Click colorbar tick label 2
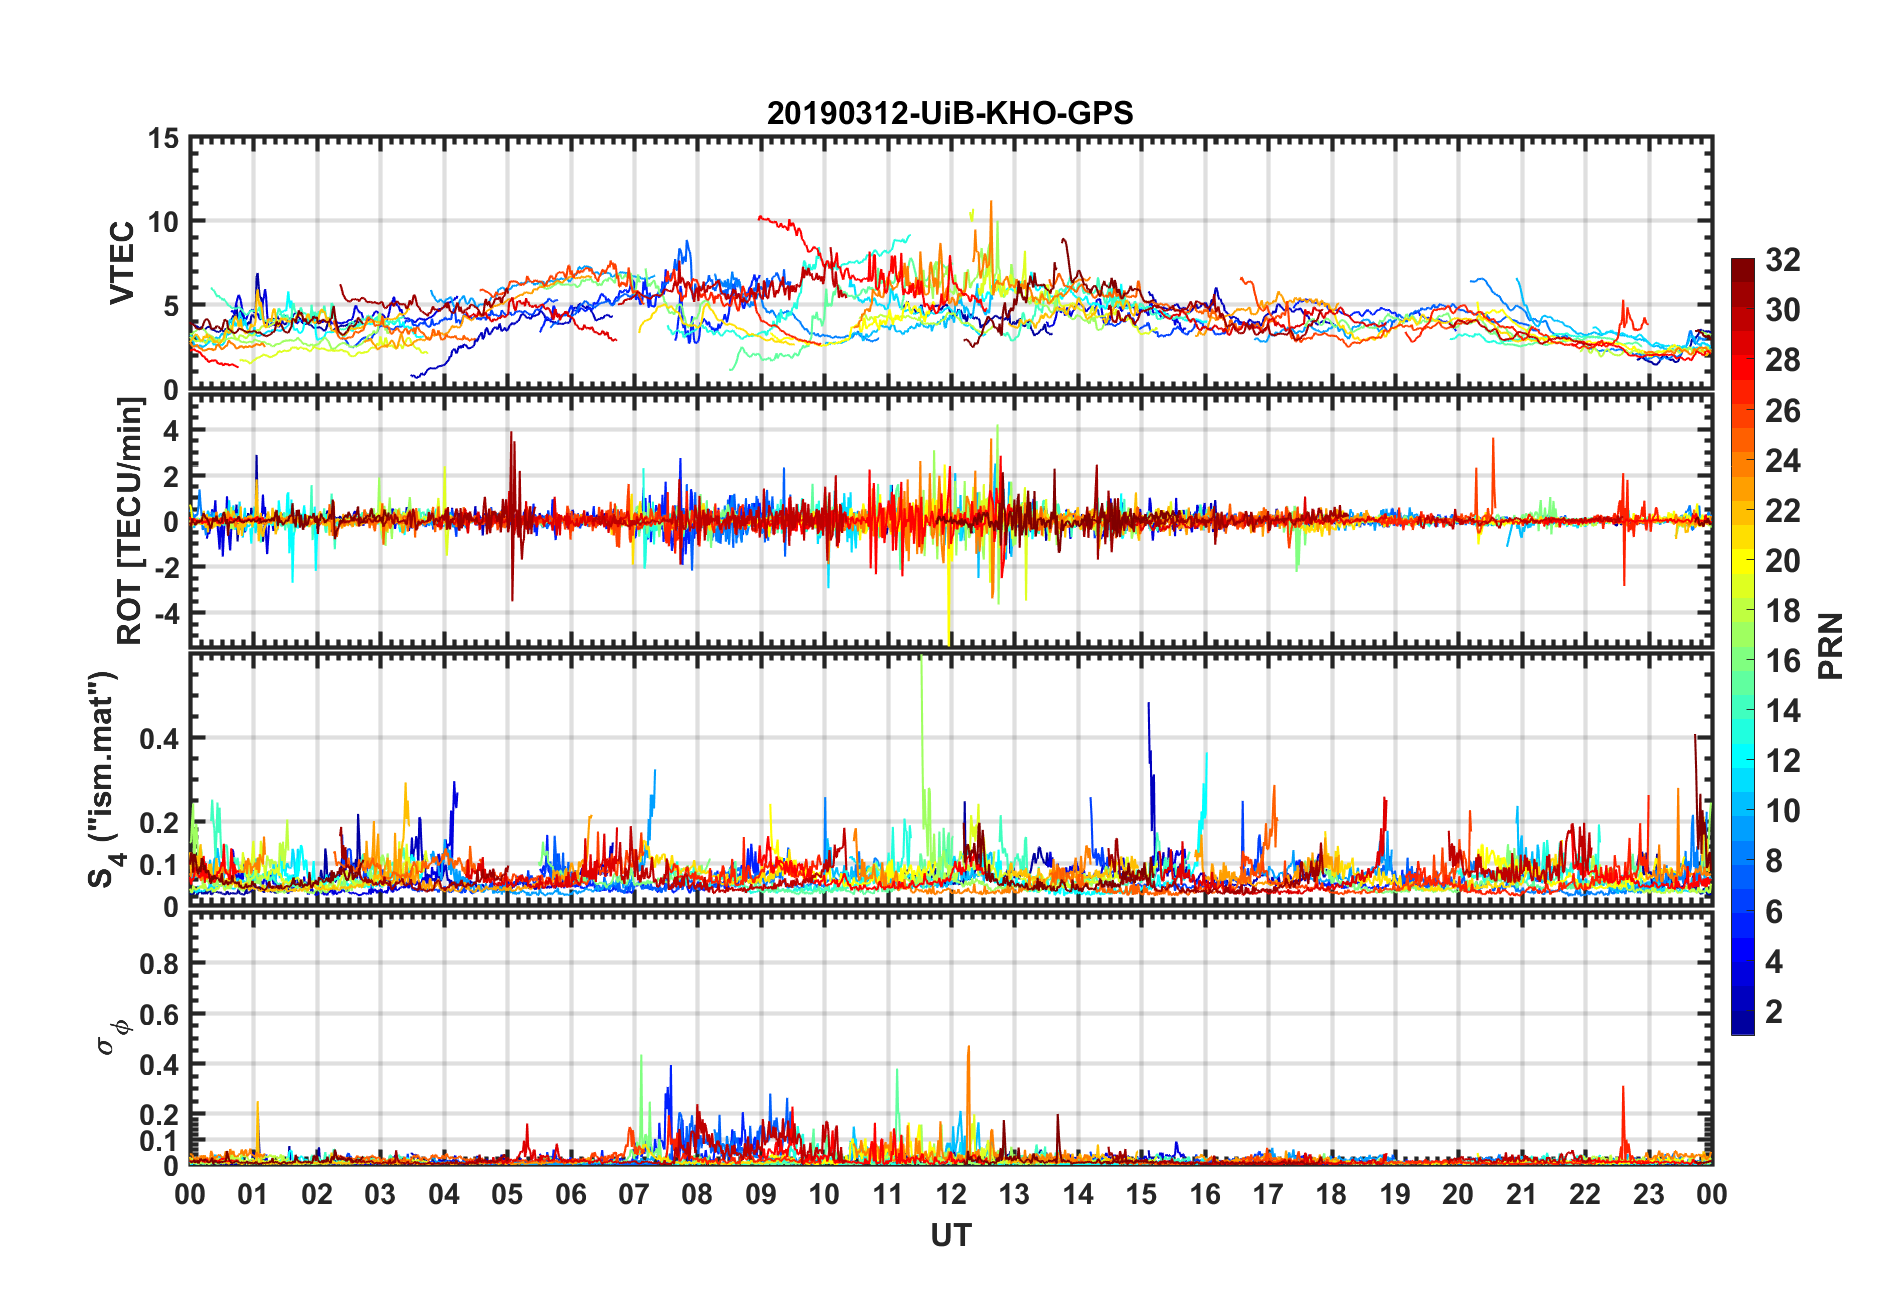The height and width of the screenshot is (1292, 1902). (x=1774, y=1012)
